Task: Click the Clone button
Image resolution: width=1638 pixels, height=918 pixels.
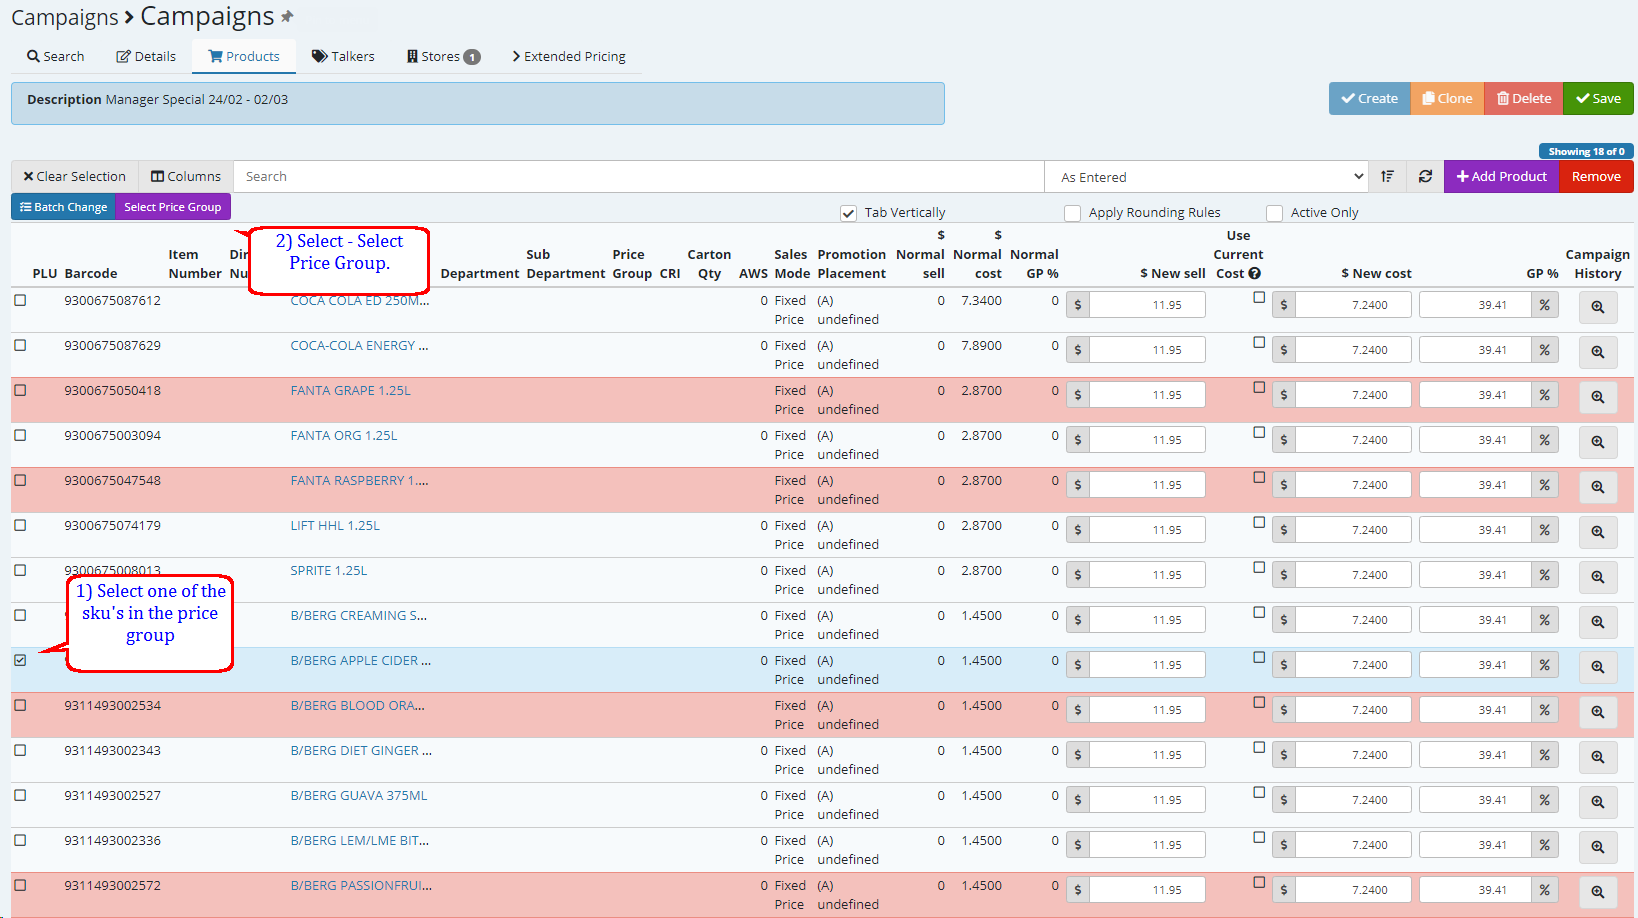Action: (1447, 98)
